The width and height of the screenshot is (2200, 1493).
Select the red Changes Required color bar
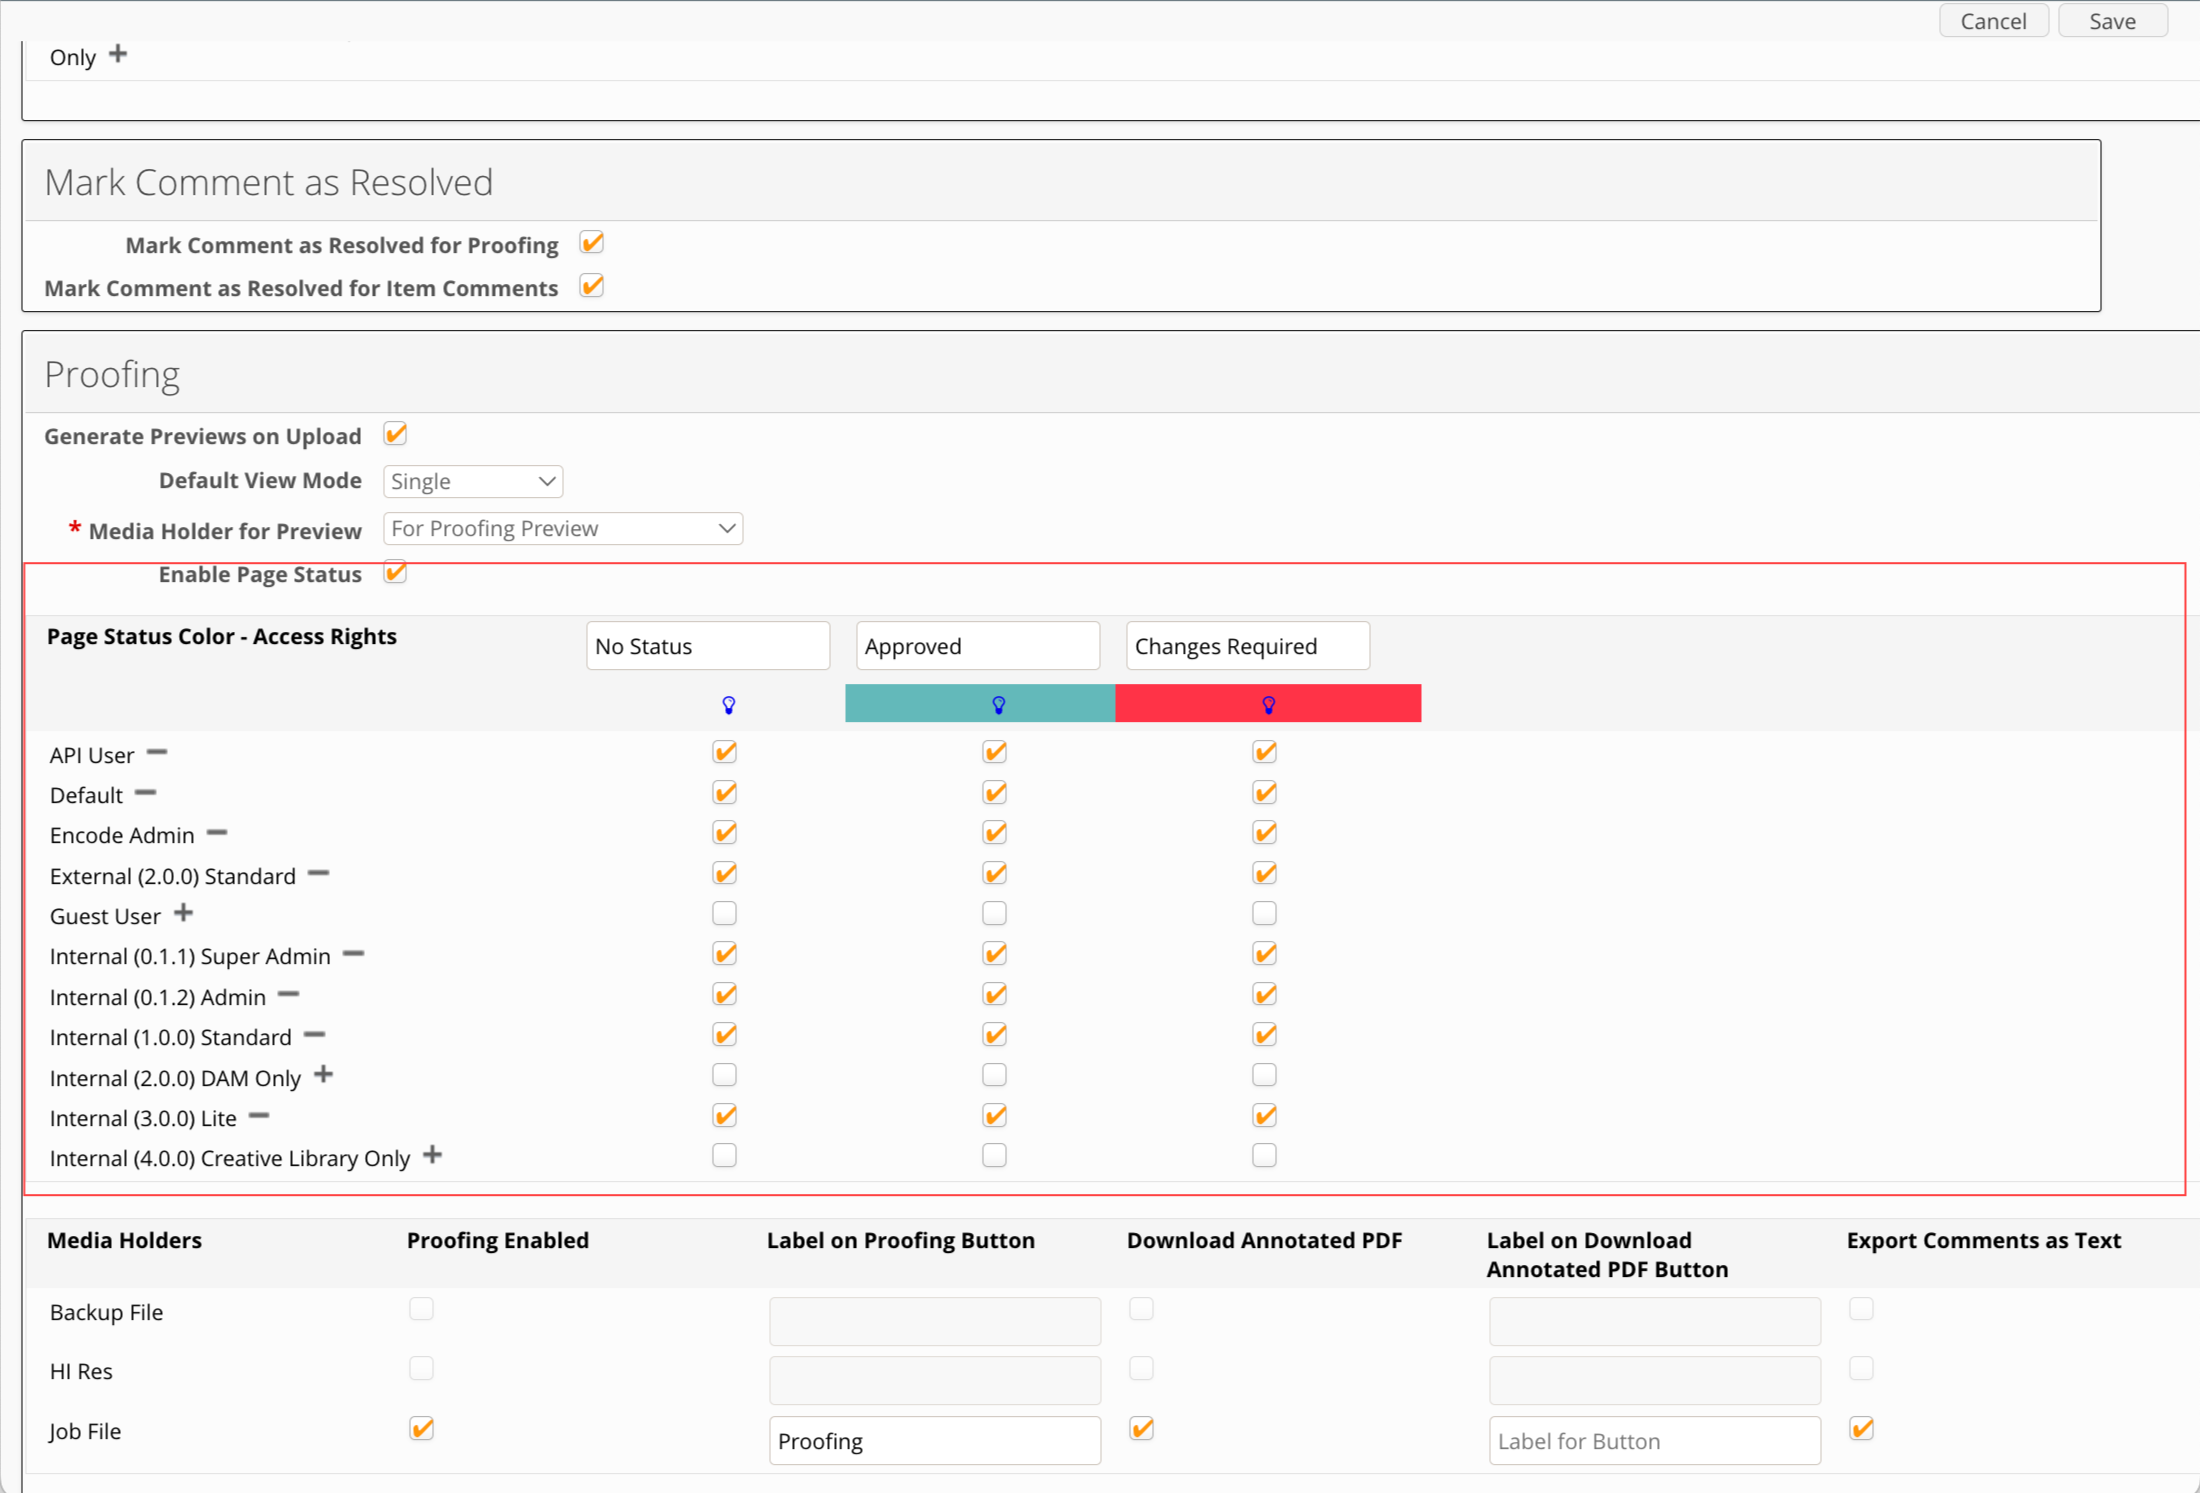click(1268, 703)
